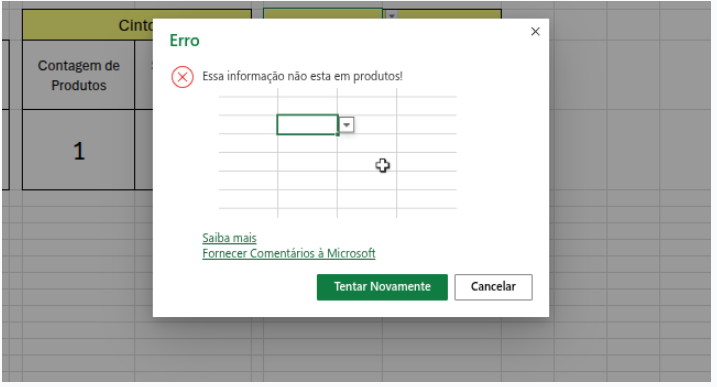Open the validation dropdown arrow behind dialog
The width and height of the screenshot is (717, 387).
coord(391,15)
